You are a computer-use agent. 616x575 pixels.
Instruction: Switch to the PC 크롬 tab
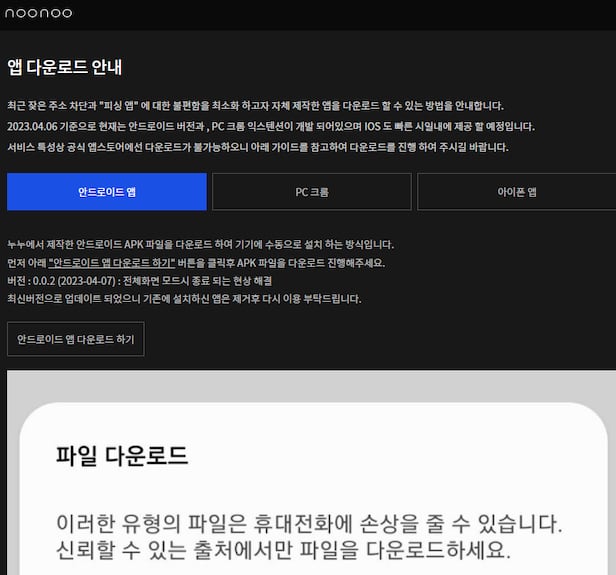point(311,191)
